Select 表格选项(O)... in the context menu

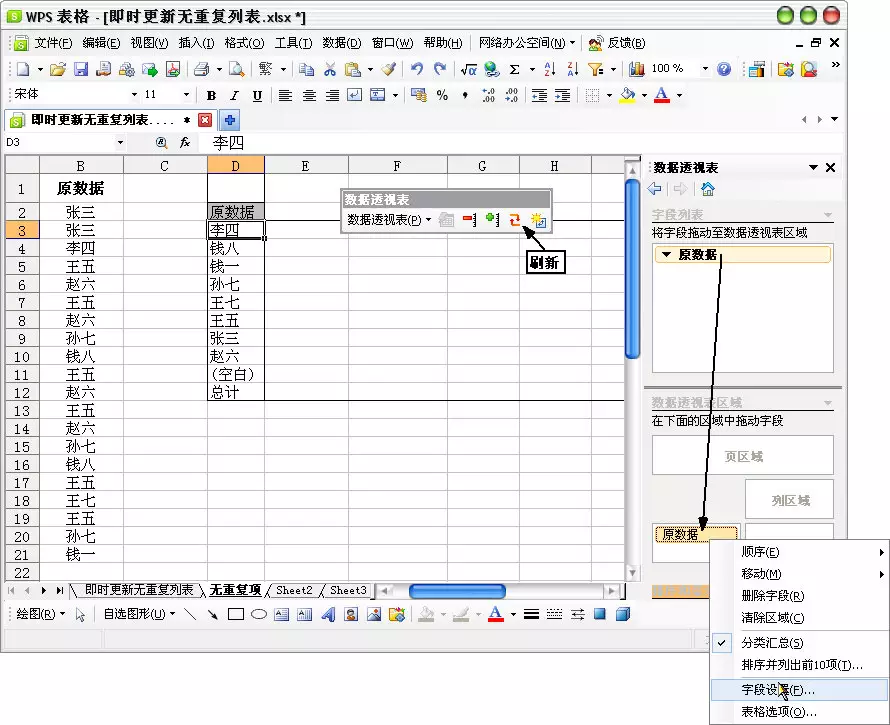798,711
